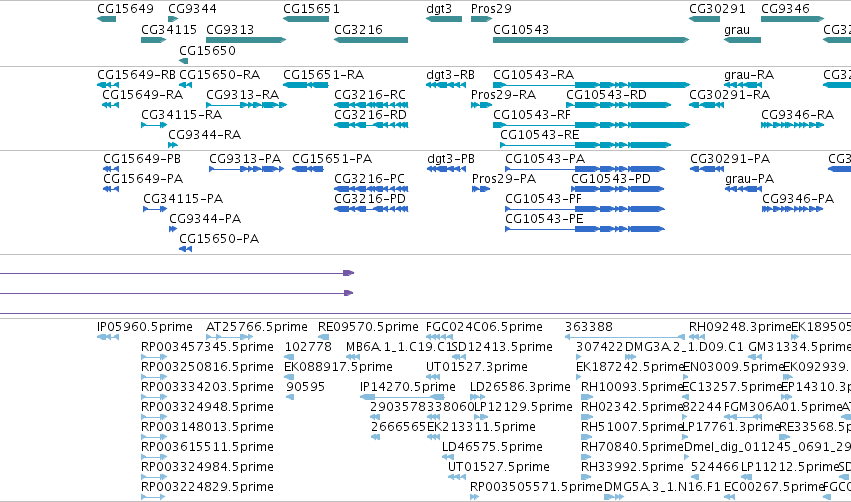The width and height of the screenshot is (851, 502).
Task: Select protein CG15651-PA
Action: 308,169
